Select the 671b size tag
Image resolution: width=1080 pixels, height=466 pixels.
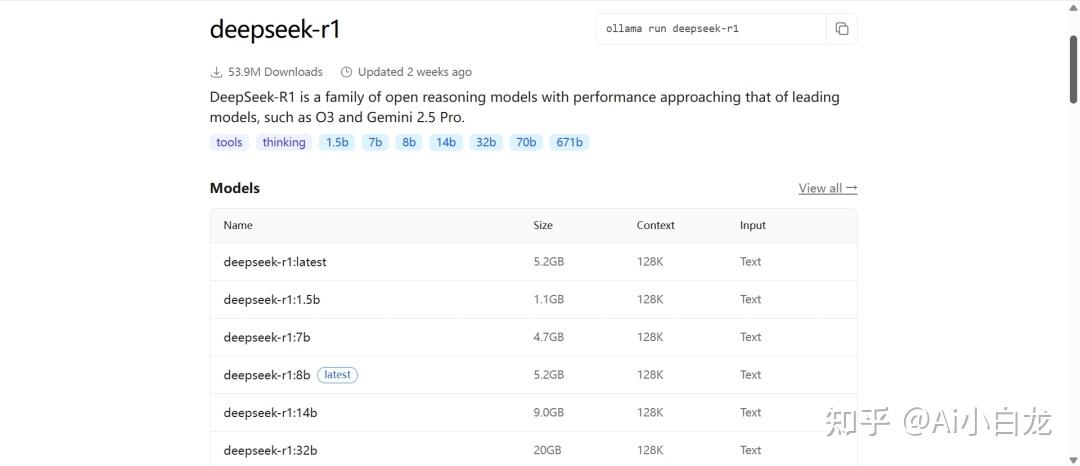(569, 142)
